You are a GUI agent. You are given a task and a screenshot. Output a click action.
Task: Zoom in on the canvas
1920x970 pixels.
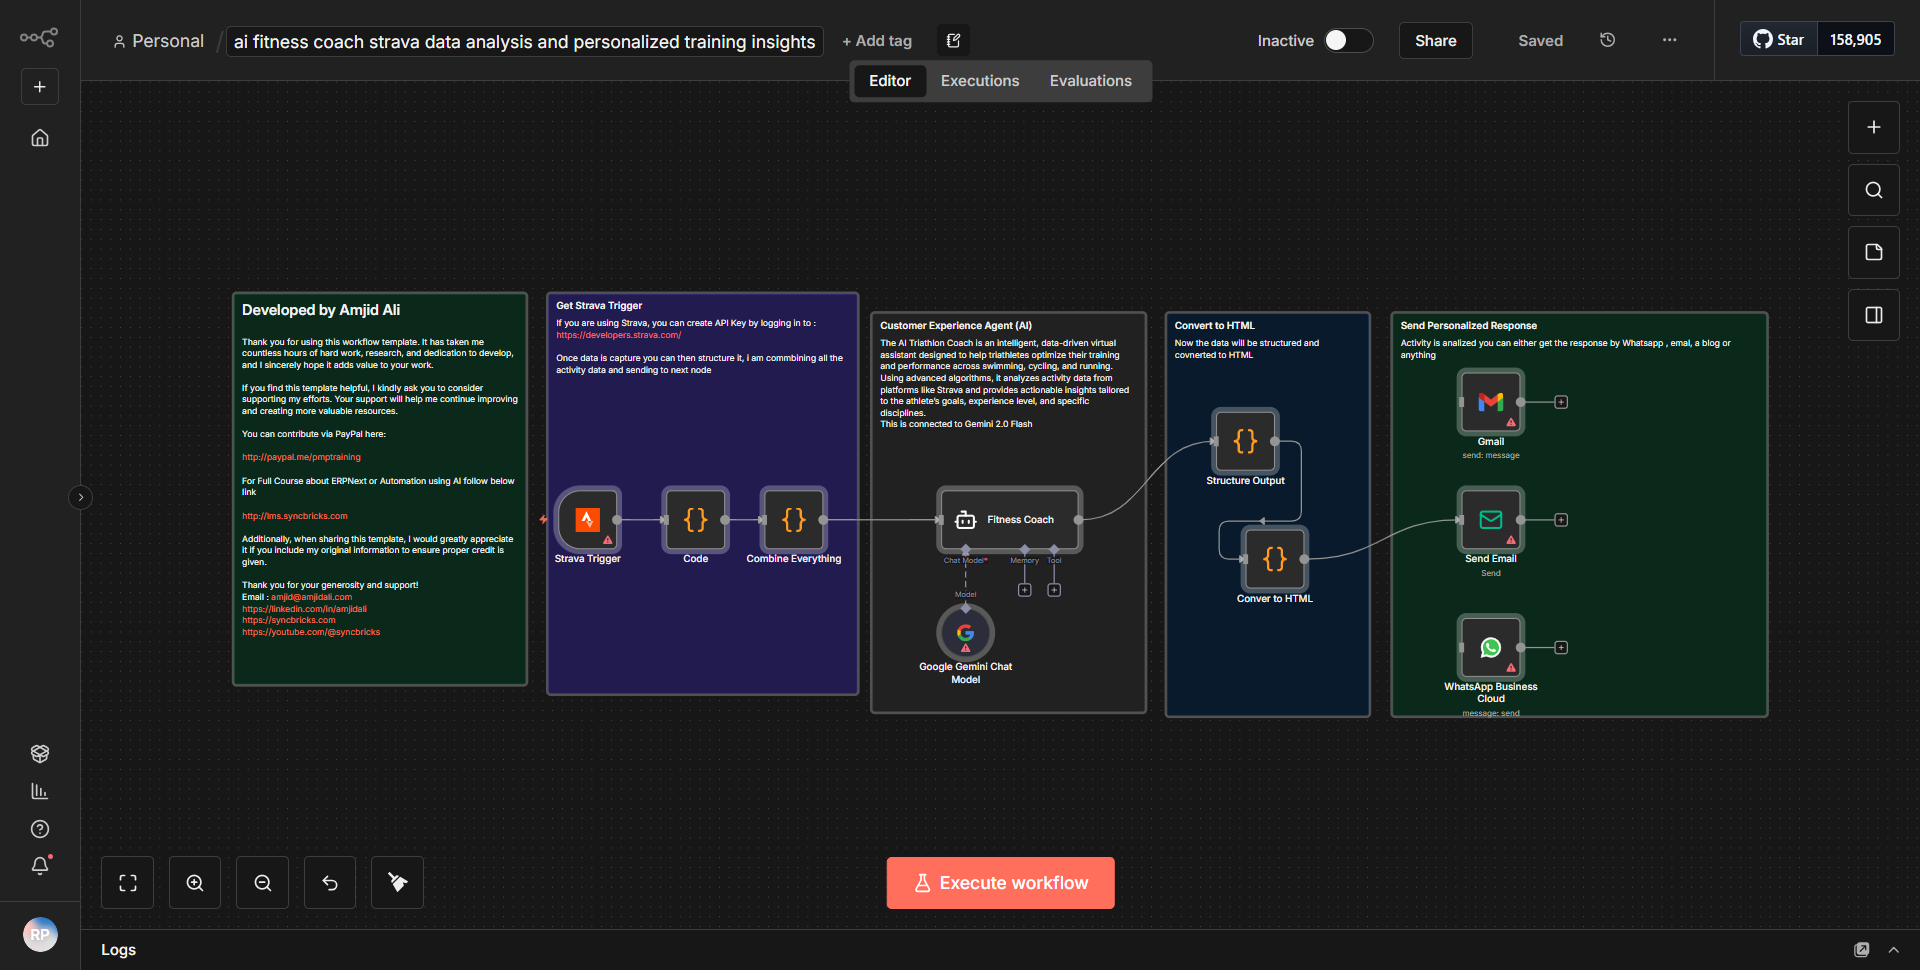(x=194, y=882)
